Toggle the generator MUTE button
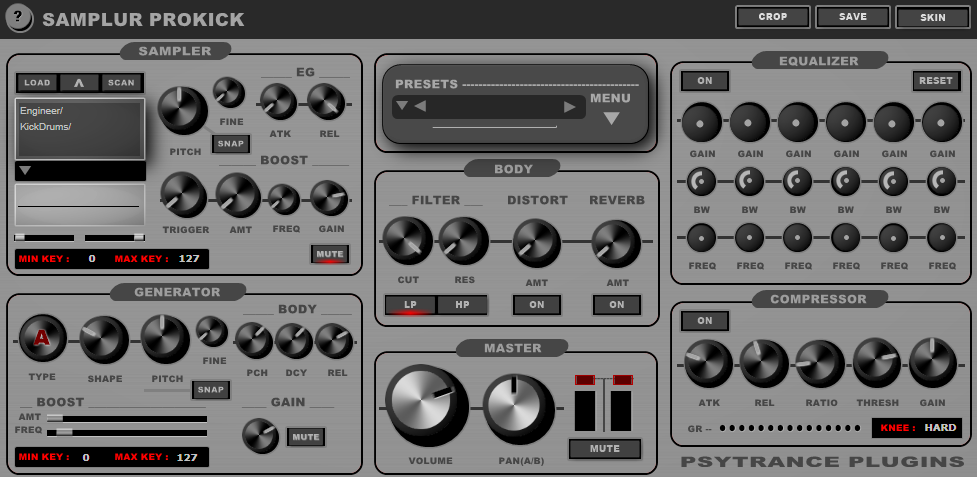The image size is (977, 477). point(306,437)
